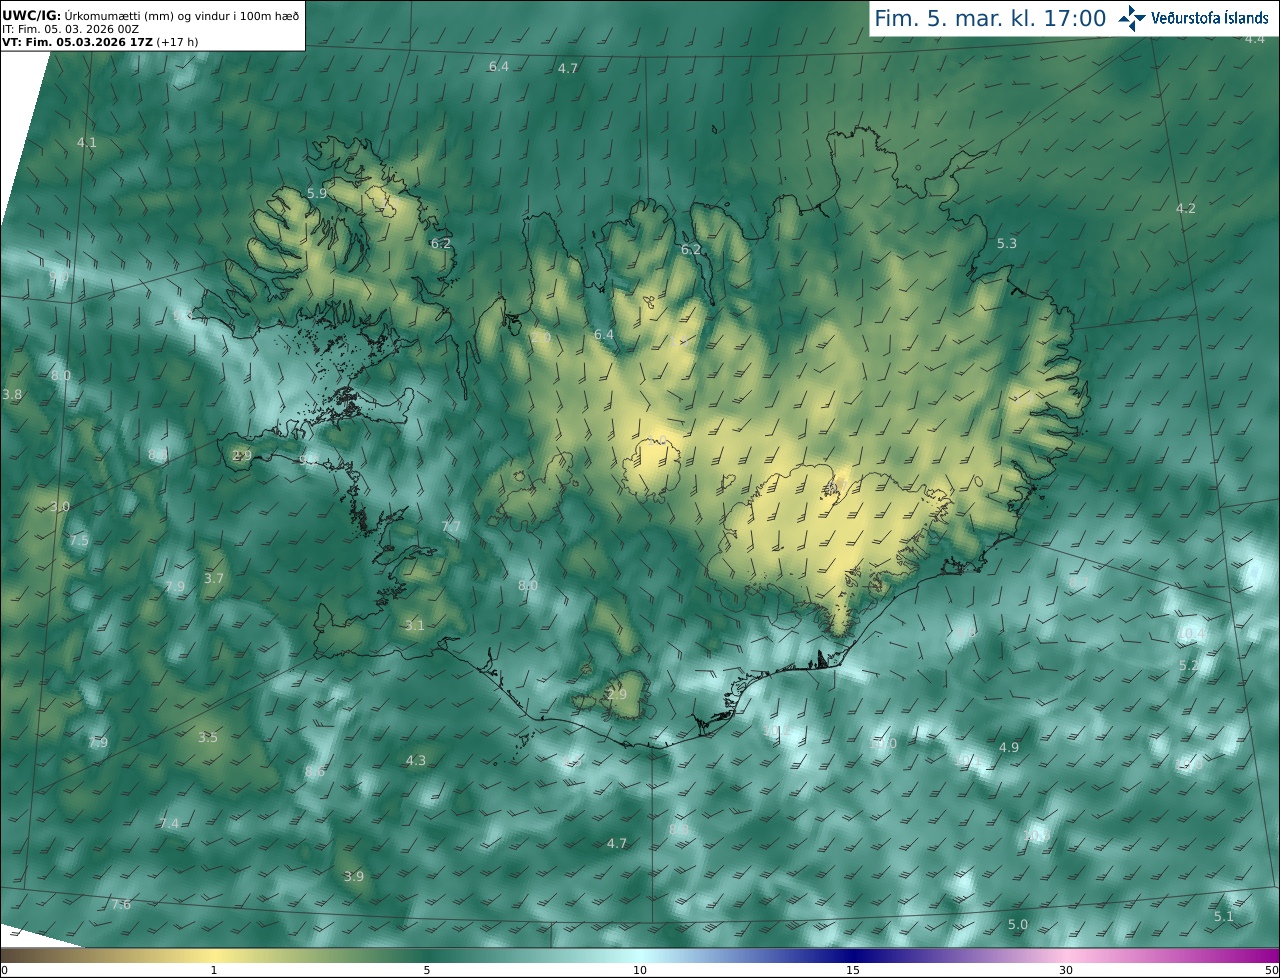This screenshot has width=1280, height=978.
Task: Click the color scale tick label '50'
Action: pyautogui.click(x=1272, y=970)
